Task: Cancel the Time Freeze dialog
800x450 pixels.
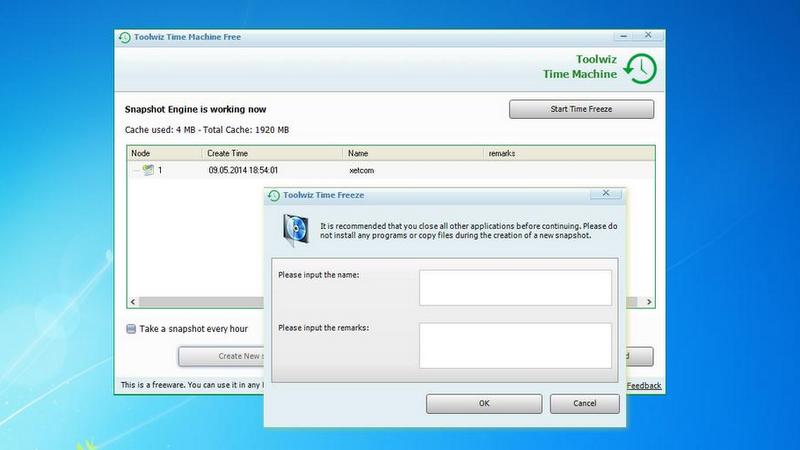Action: tap(585, 404)
